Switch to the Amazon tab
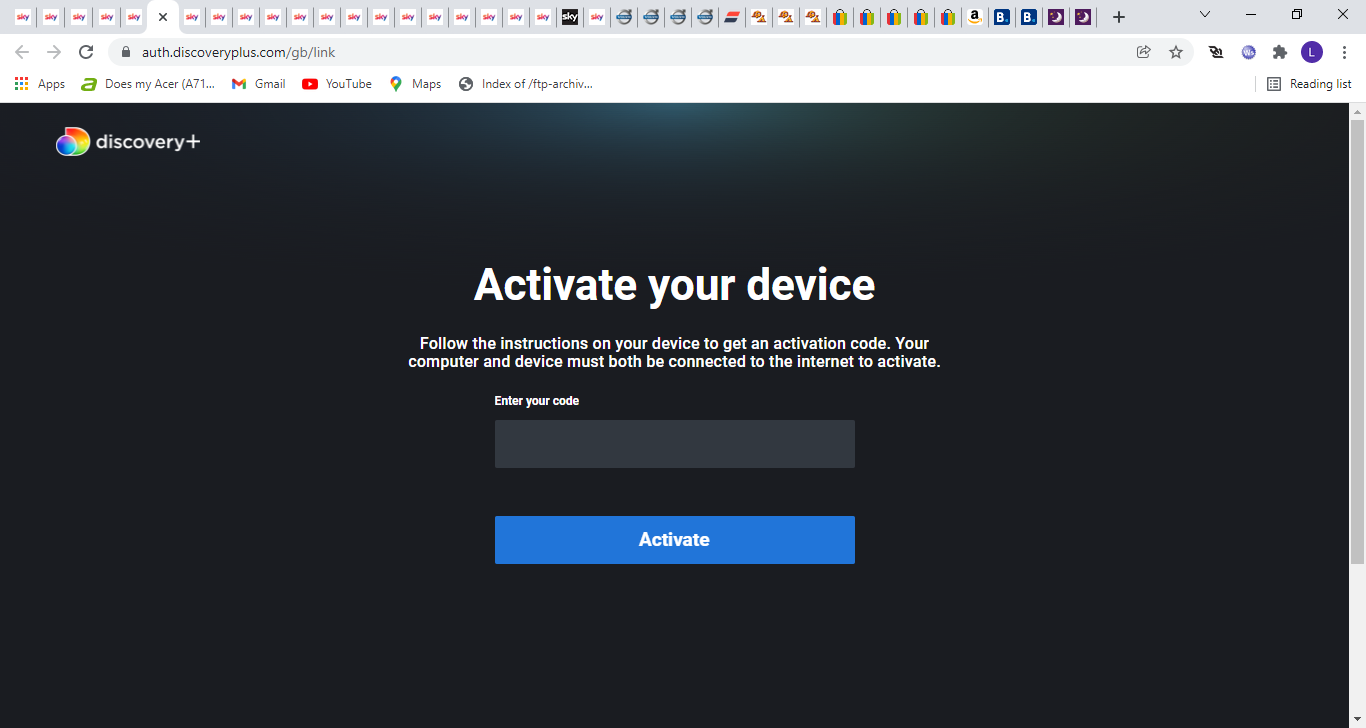The width and height of the screenshot is (1366, 728). [974, 17]
